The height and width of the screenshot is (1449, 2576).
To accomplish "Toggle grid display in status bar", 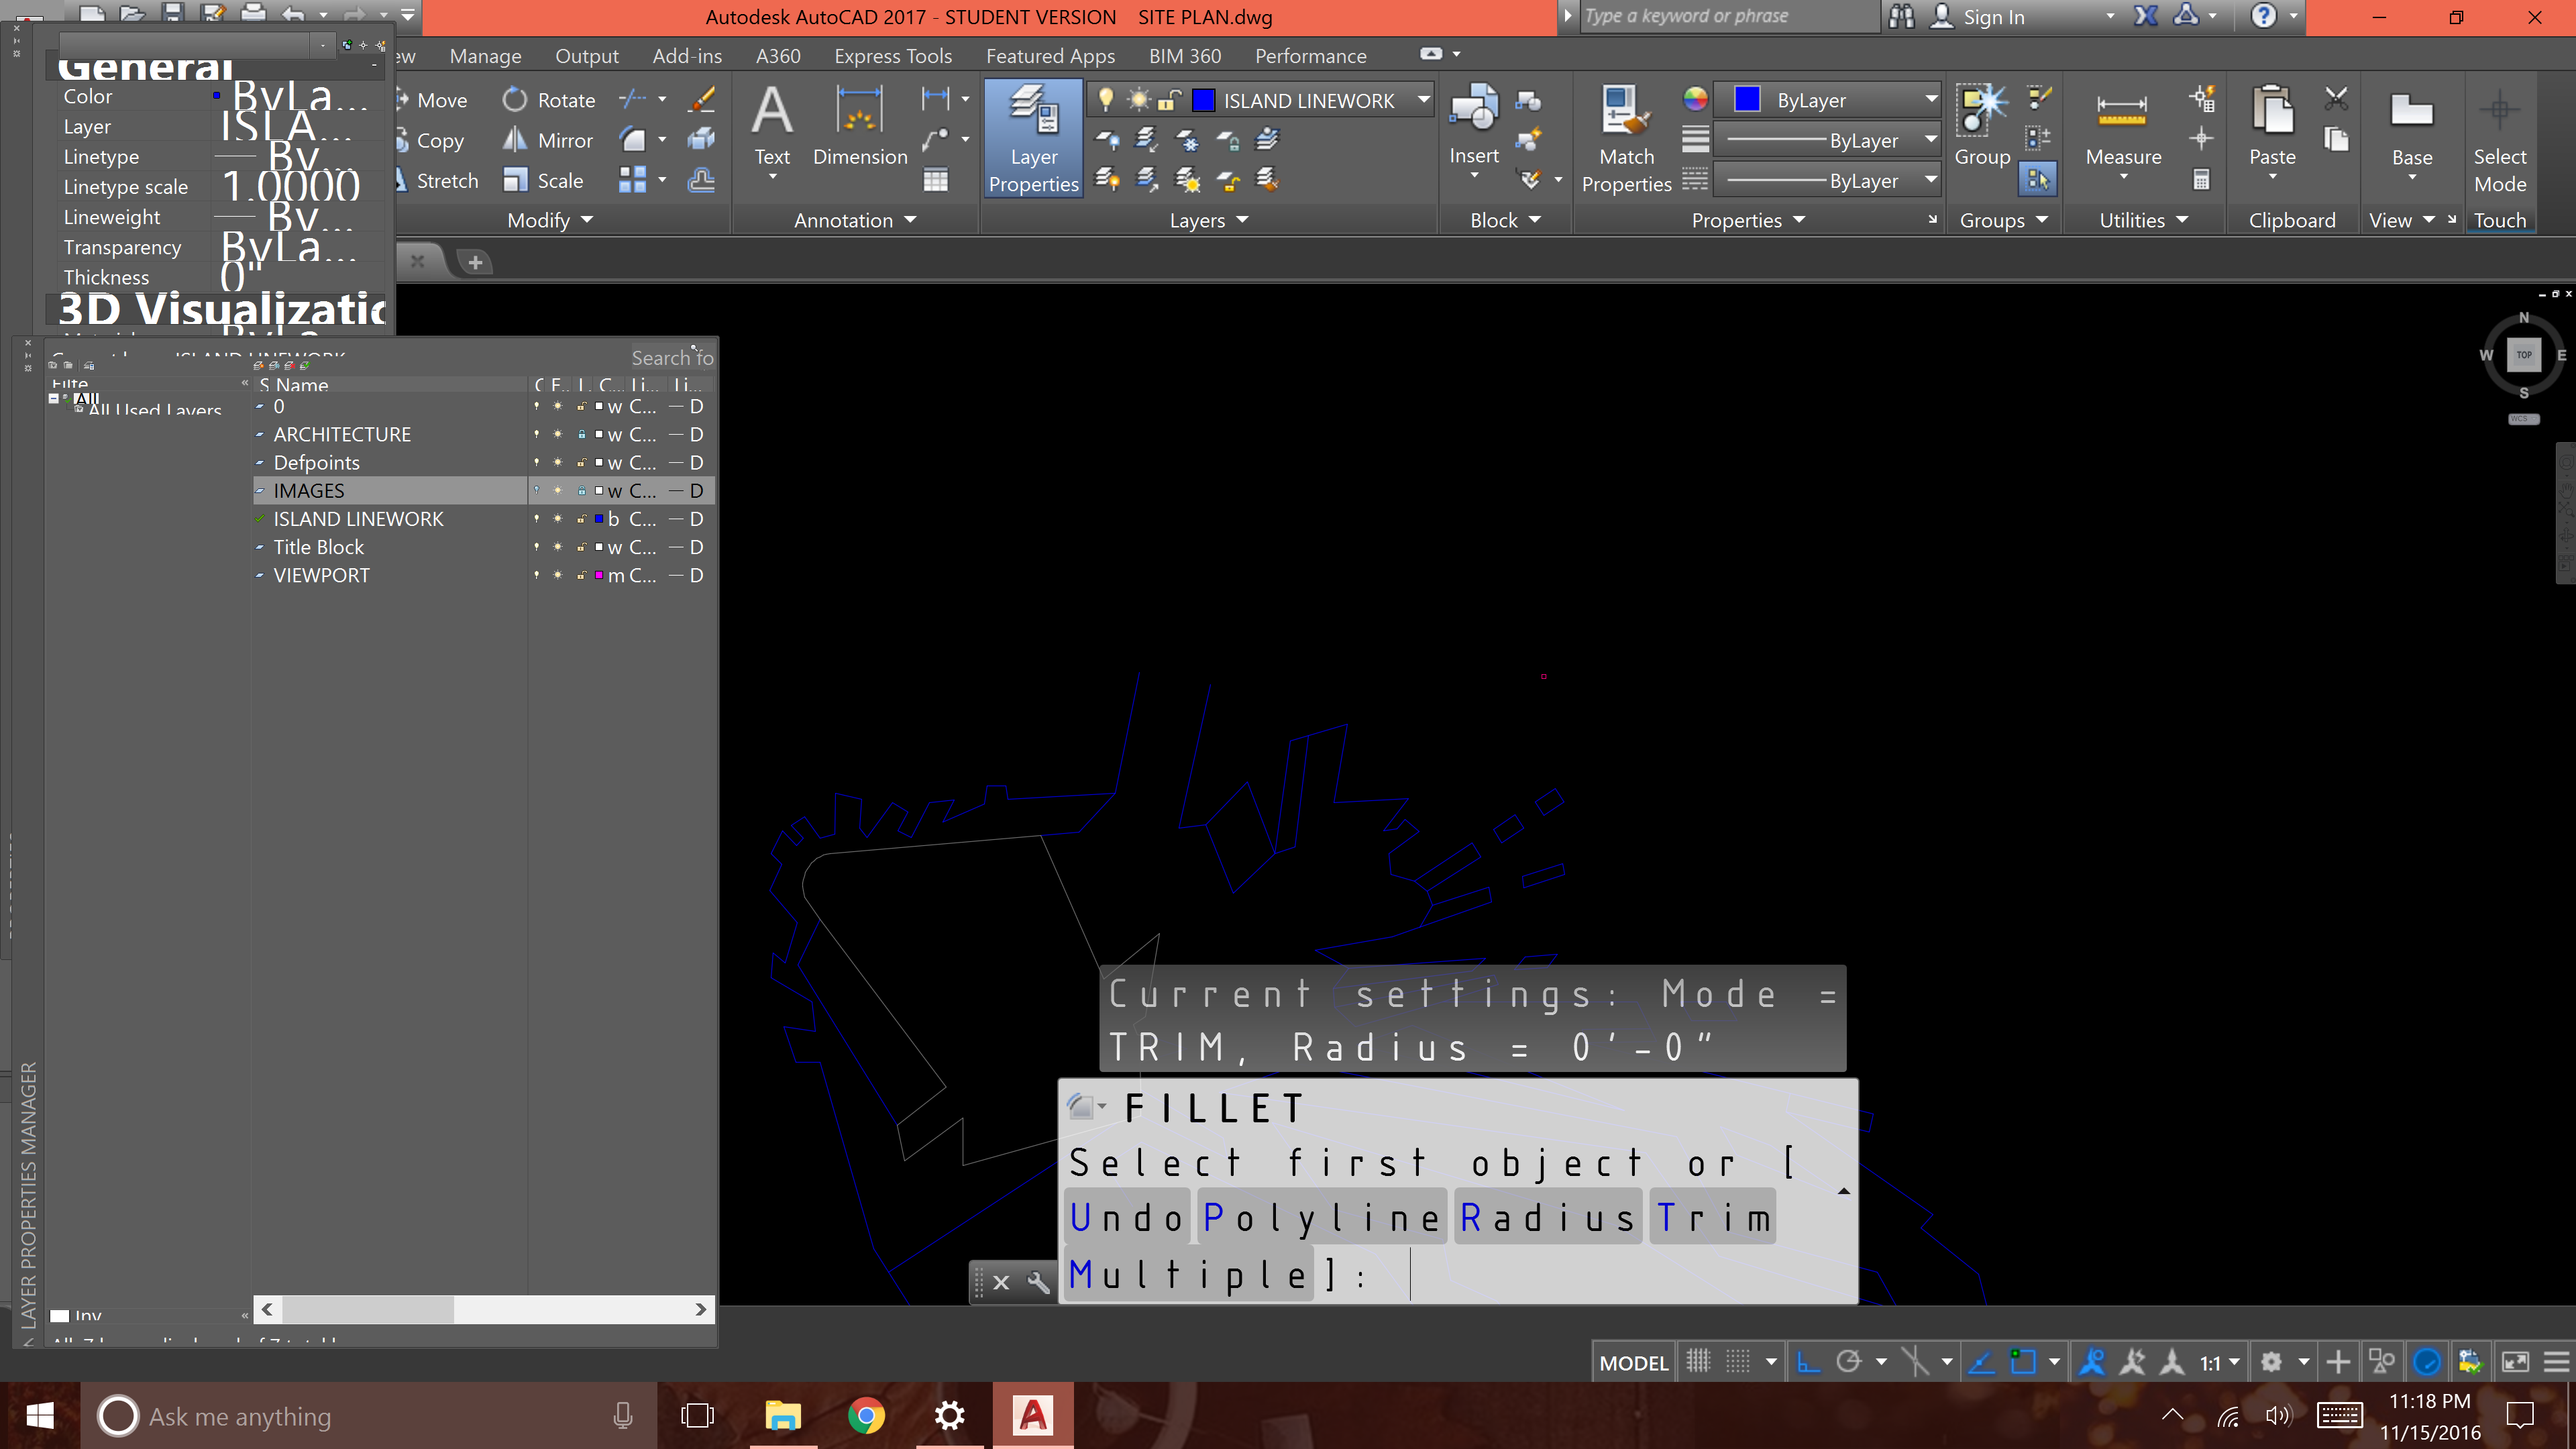I will [x=1698, y=1362].
